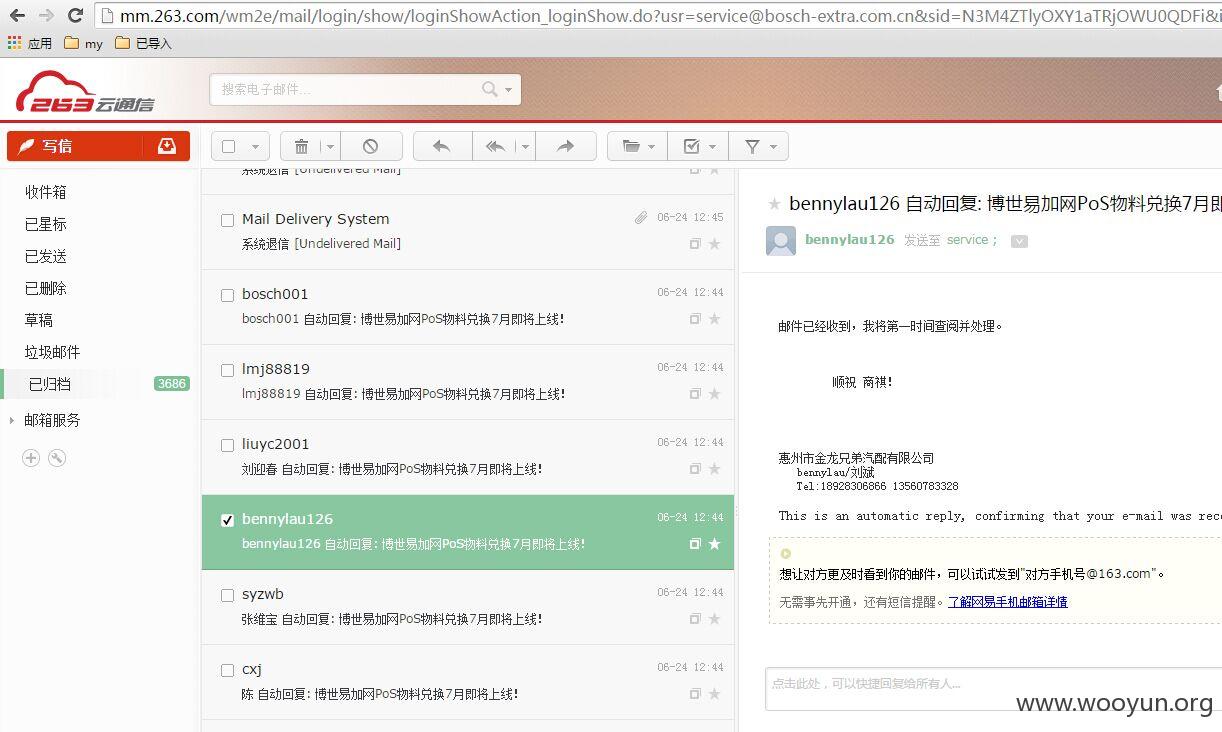
Task: Click the sender avatar thumbnail
Action: (x=781, y=241)
